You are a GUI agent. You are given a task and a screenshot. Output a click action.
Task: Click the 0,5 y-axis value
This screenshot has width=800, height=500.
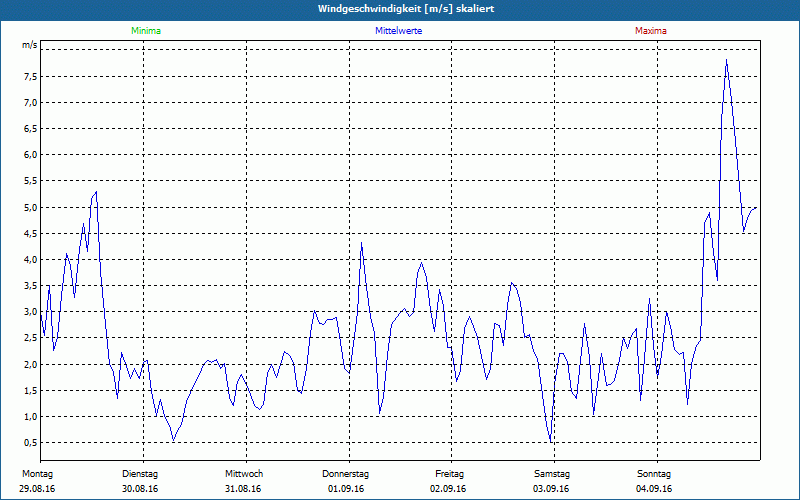[x=30, y=442]
